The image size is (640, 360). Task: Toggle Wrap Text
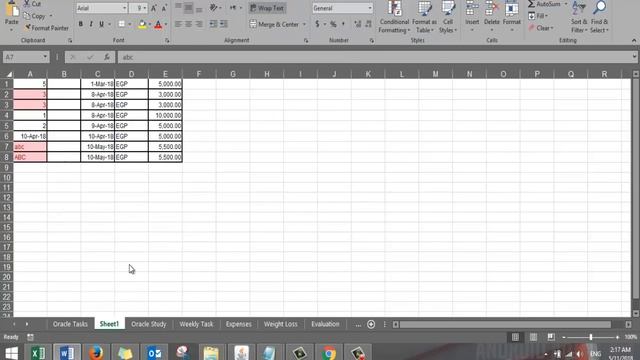coord(267,8)
